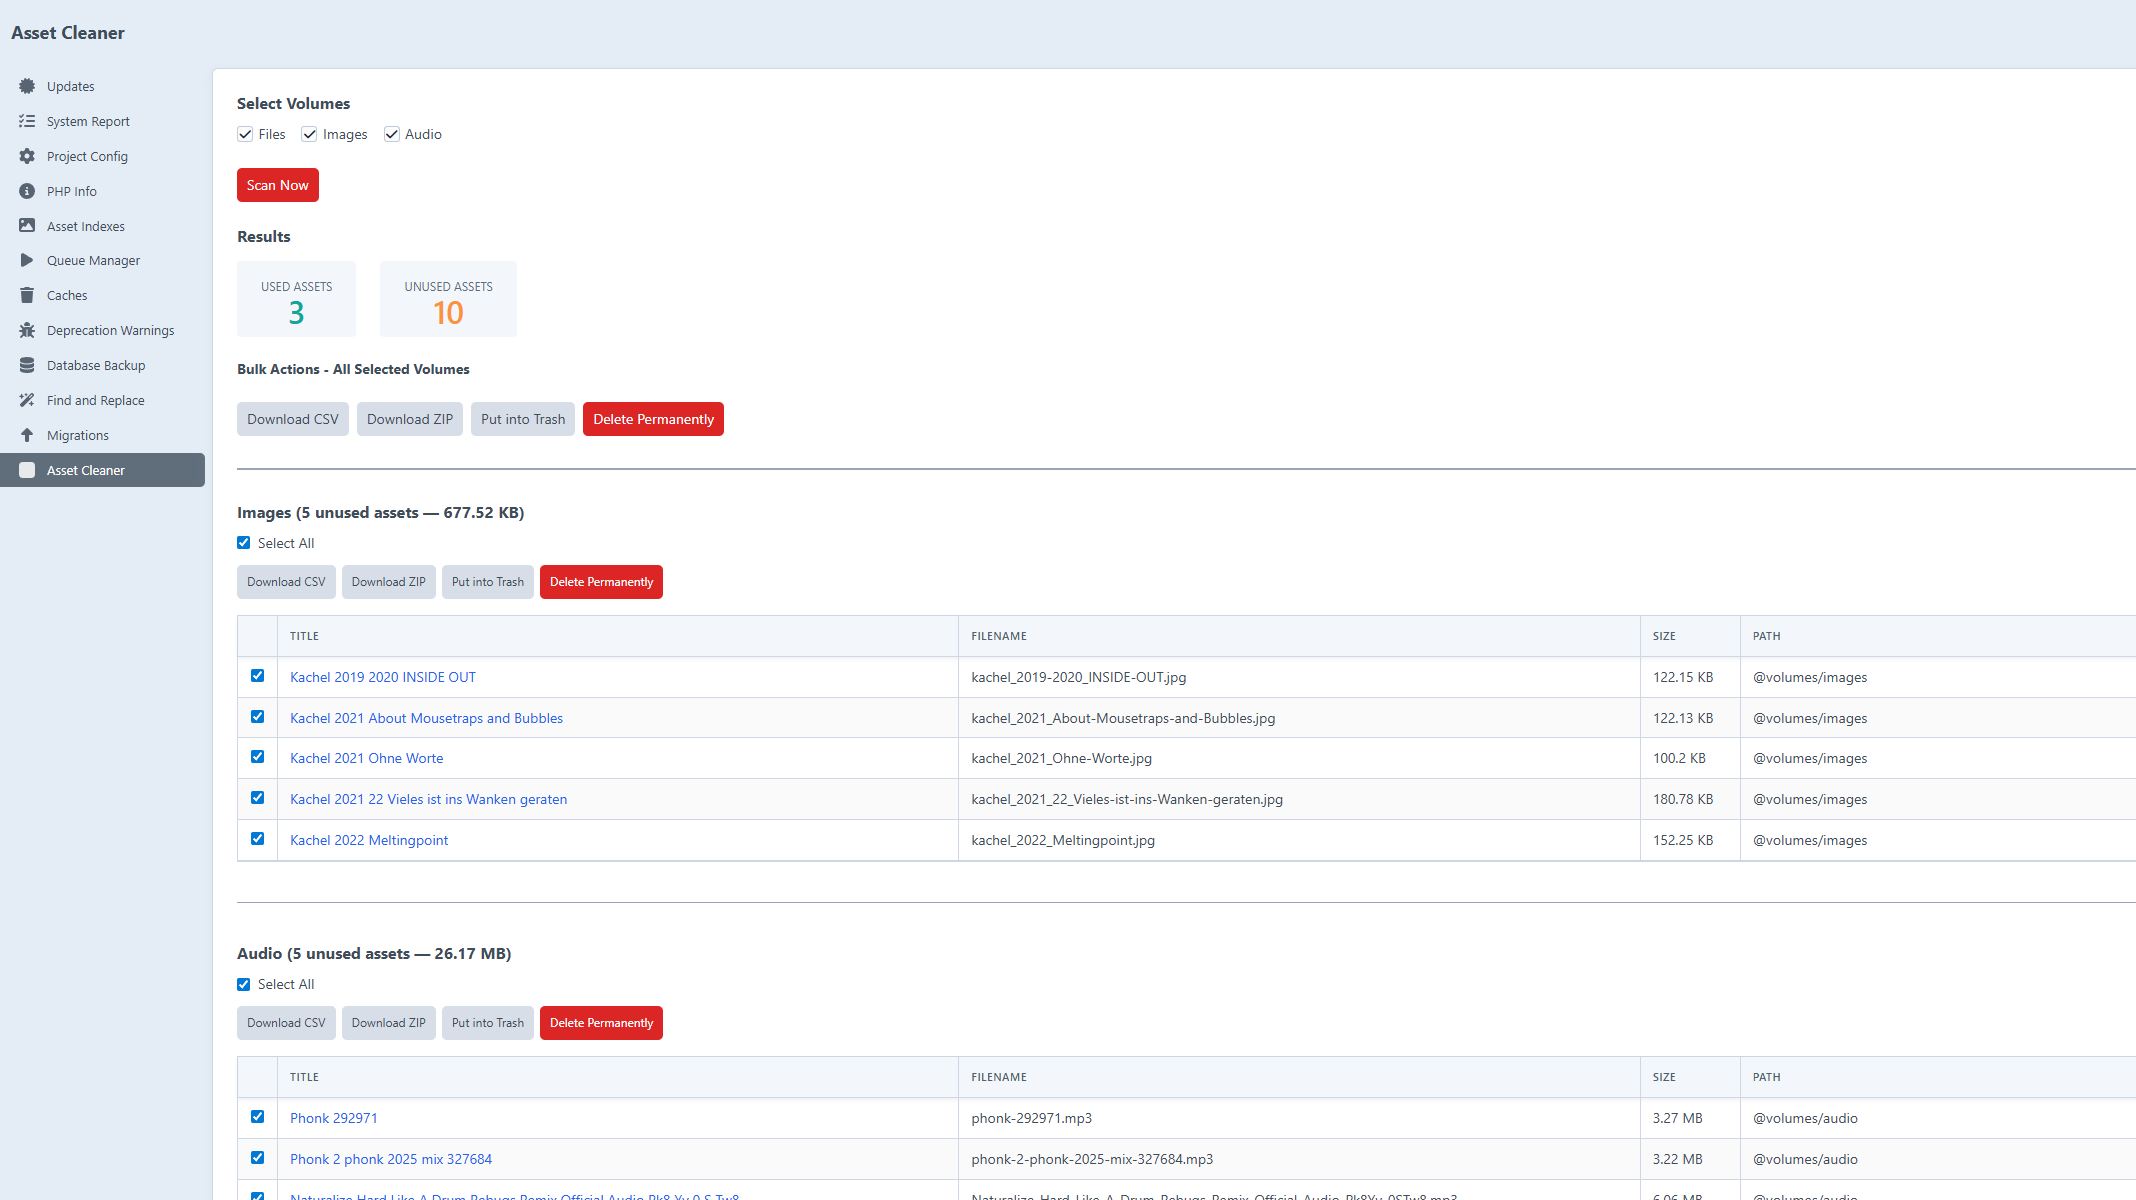Click the Caches trash can icon

tap(27, 295)
